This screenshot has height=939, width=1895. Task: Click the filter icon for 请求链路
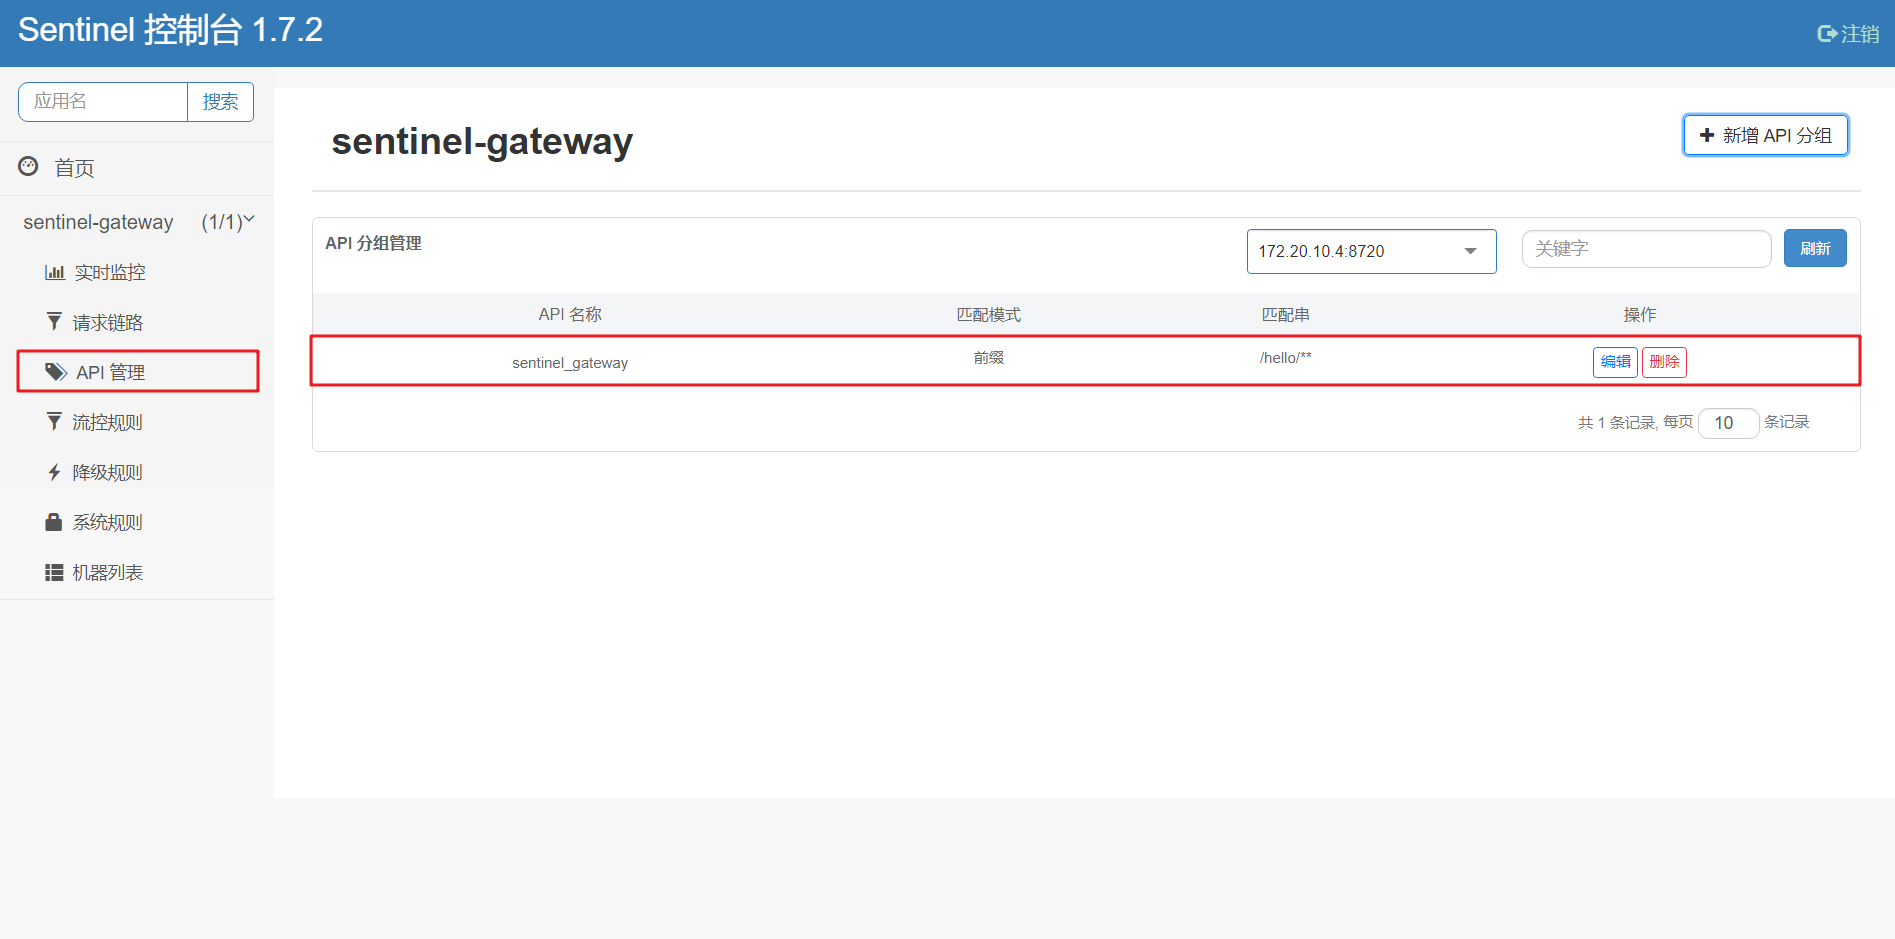(54, 321)
